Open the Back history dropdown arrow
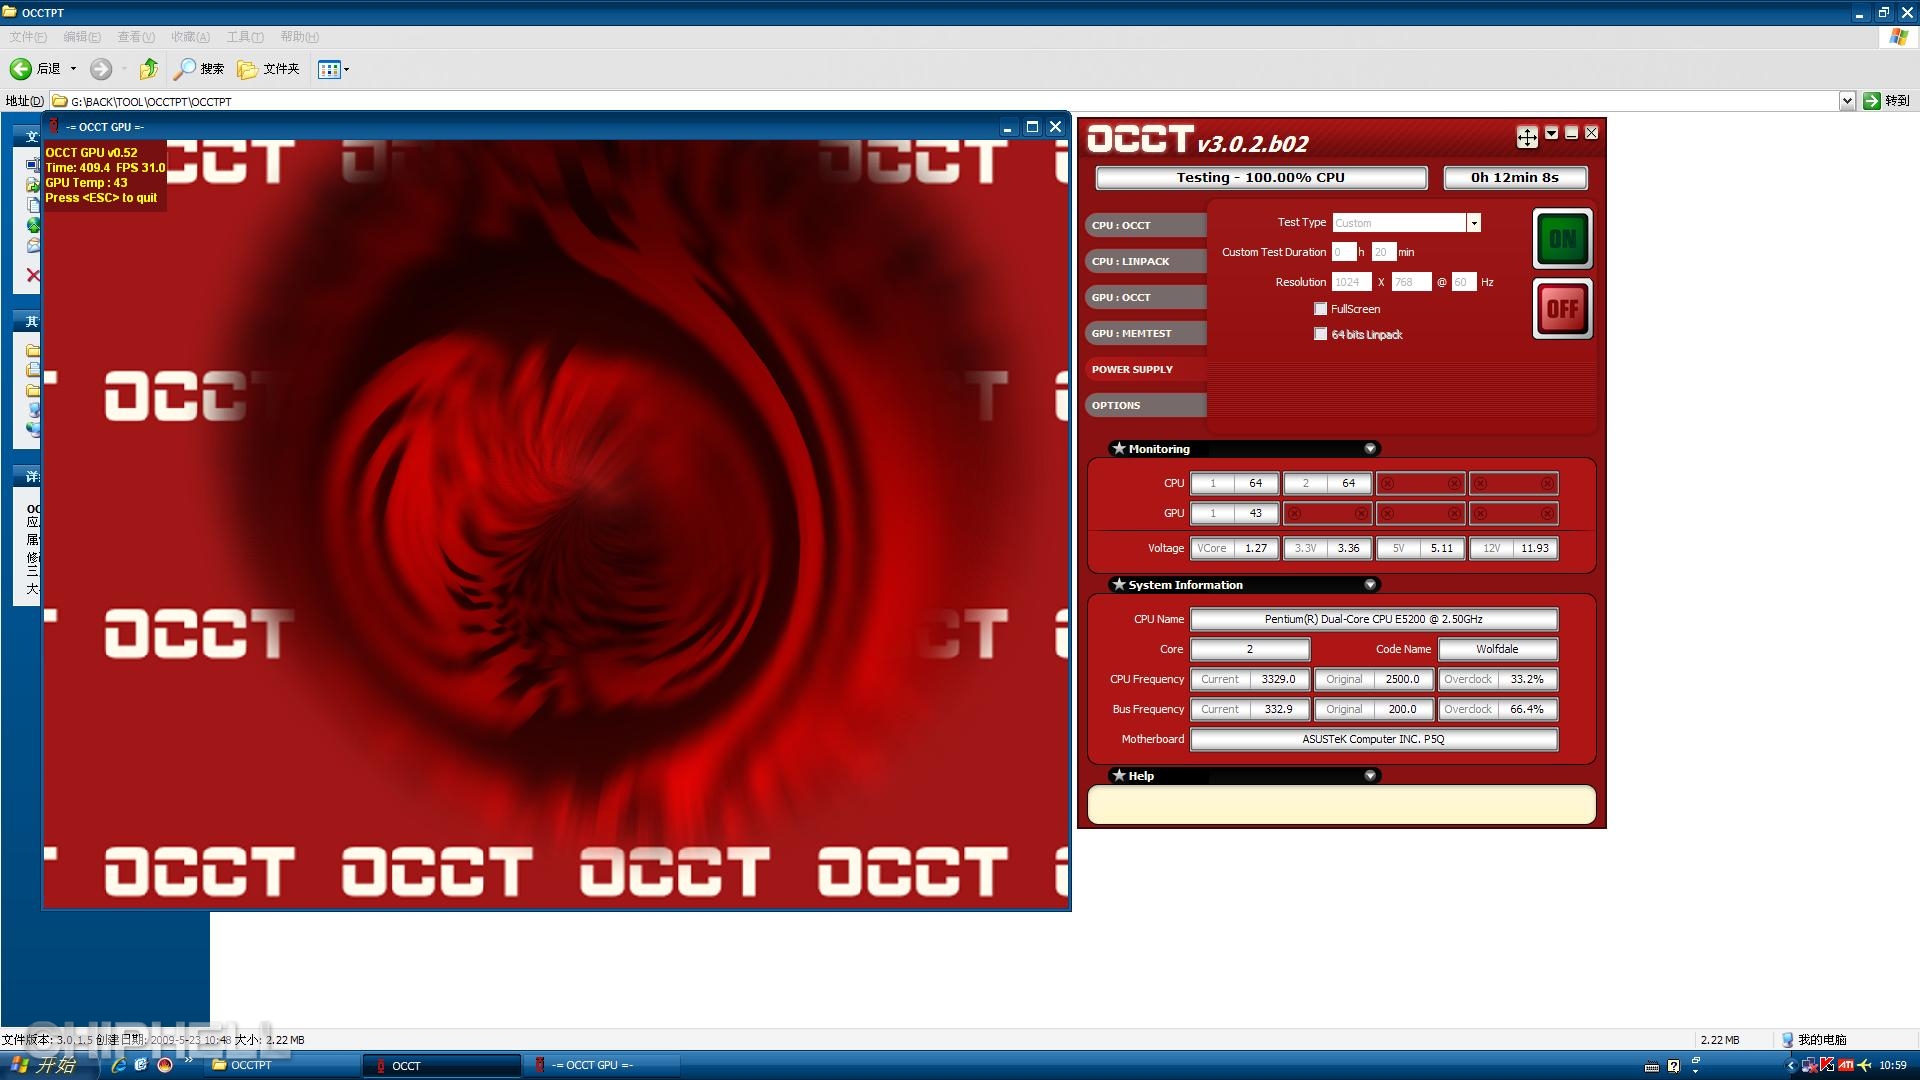Screen dimensions: 1920x1080 pyautogui.click(x=73, y=69)
